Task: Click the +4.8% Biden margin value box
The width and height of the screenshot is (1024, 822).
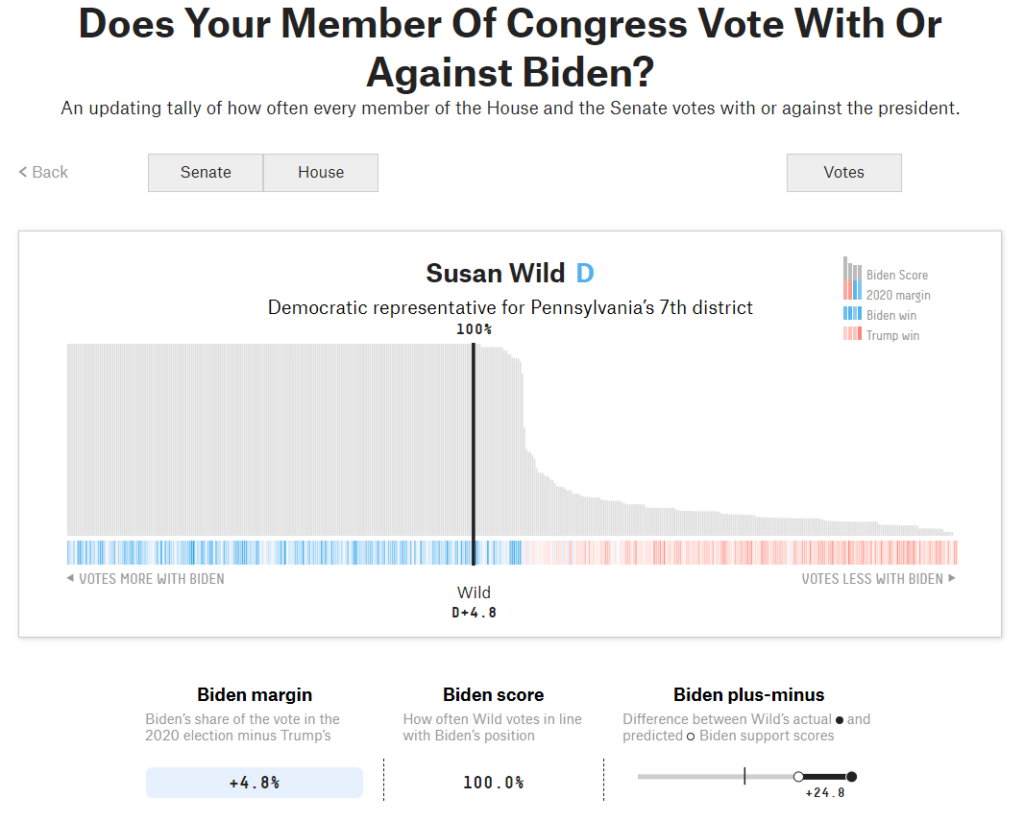Action: point(254,782)
